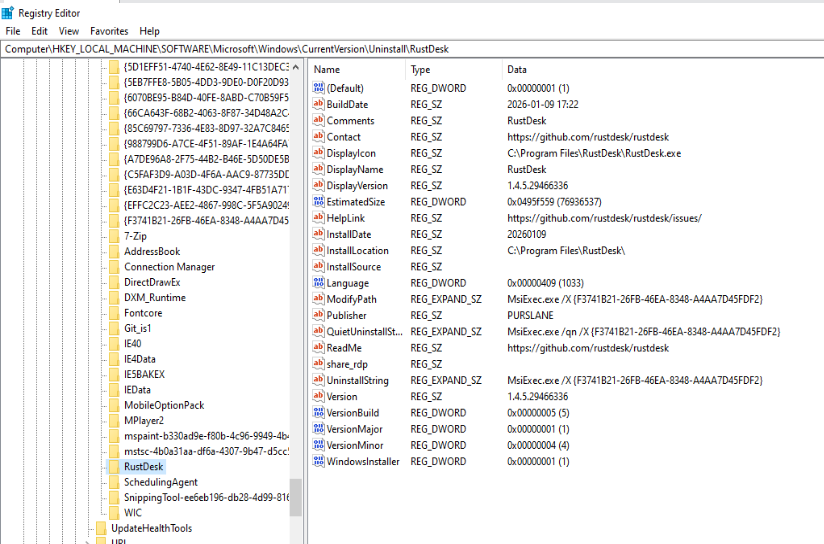Screen dimensions: 824x544
Task: Click the 2026-01-09 17:22 BuildDate data
Action: (542, 104)
